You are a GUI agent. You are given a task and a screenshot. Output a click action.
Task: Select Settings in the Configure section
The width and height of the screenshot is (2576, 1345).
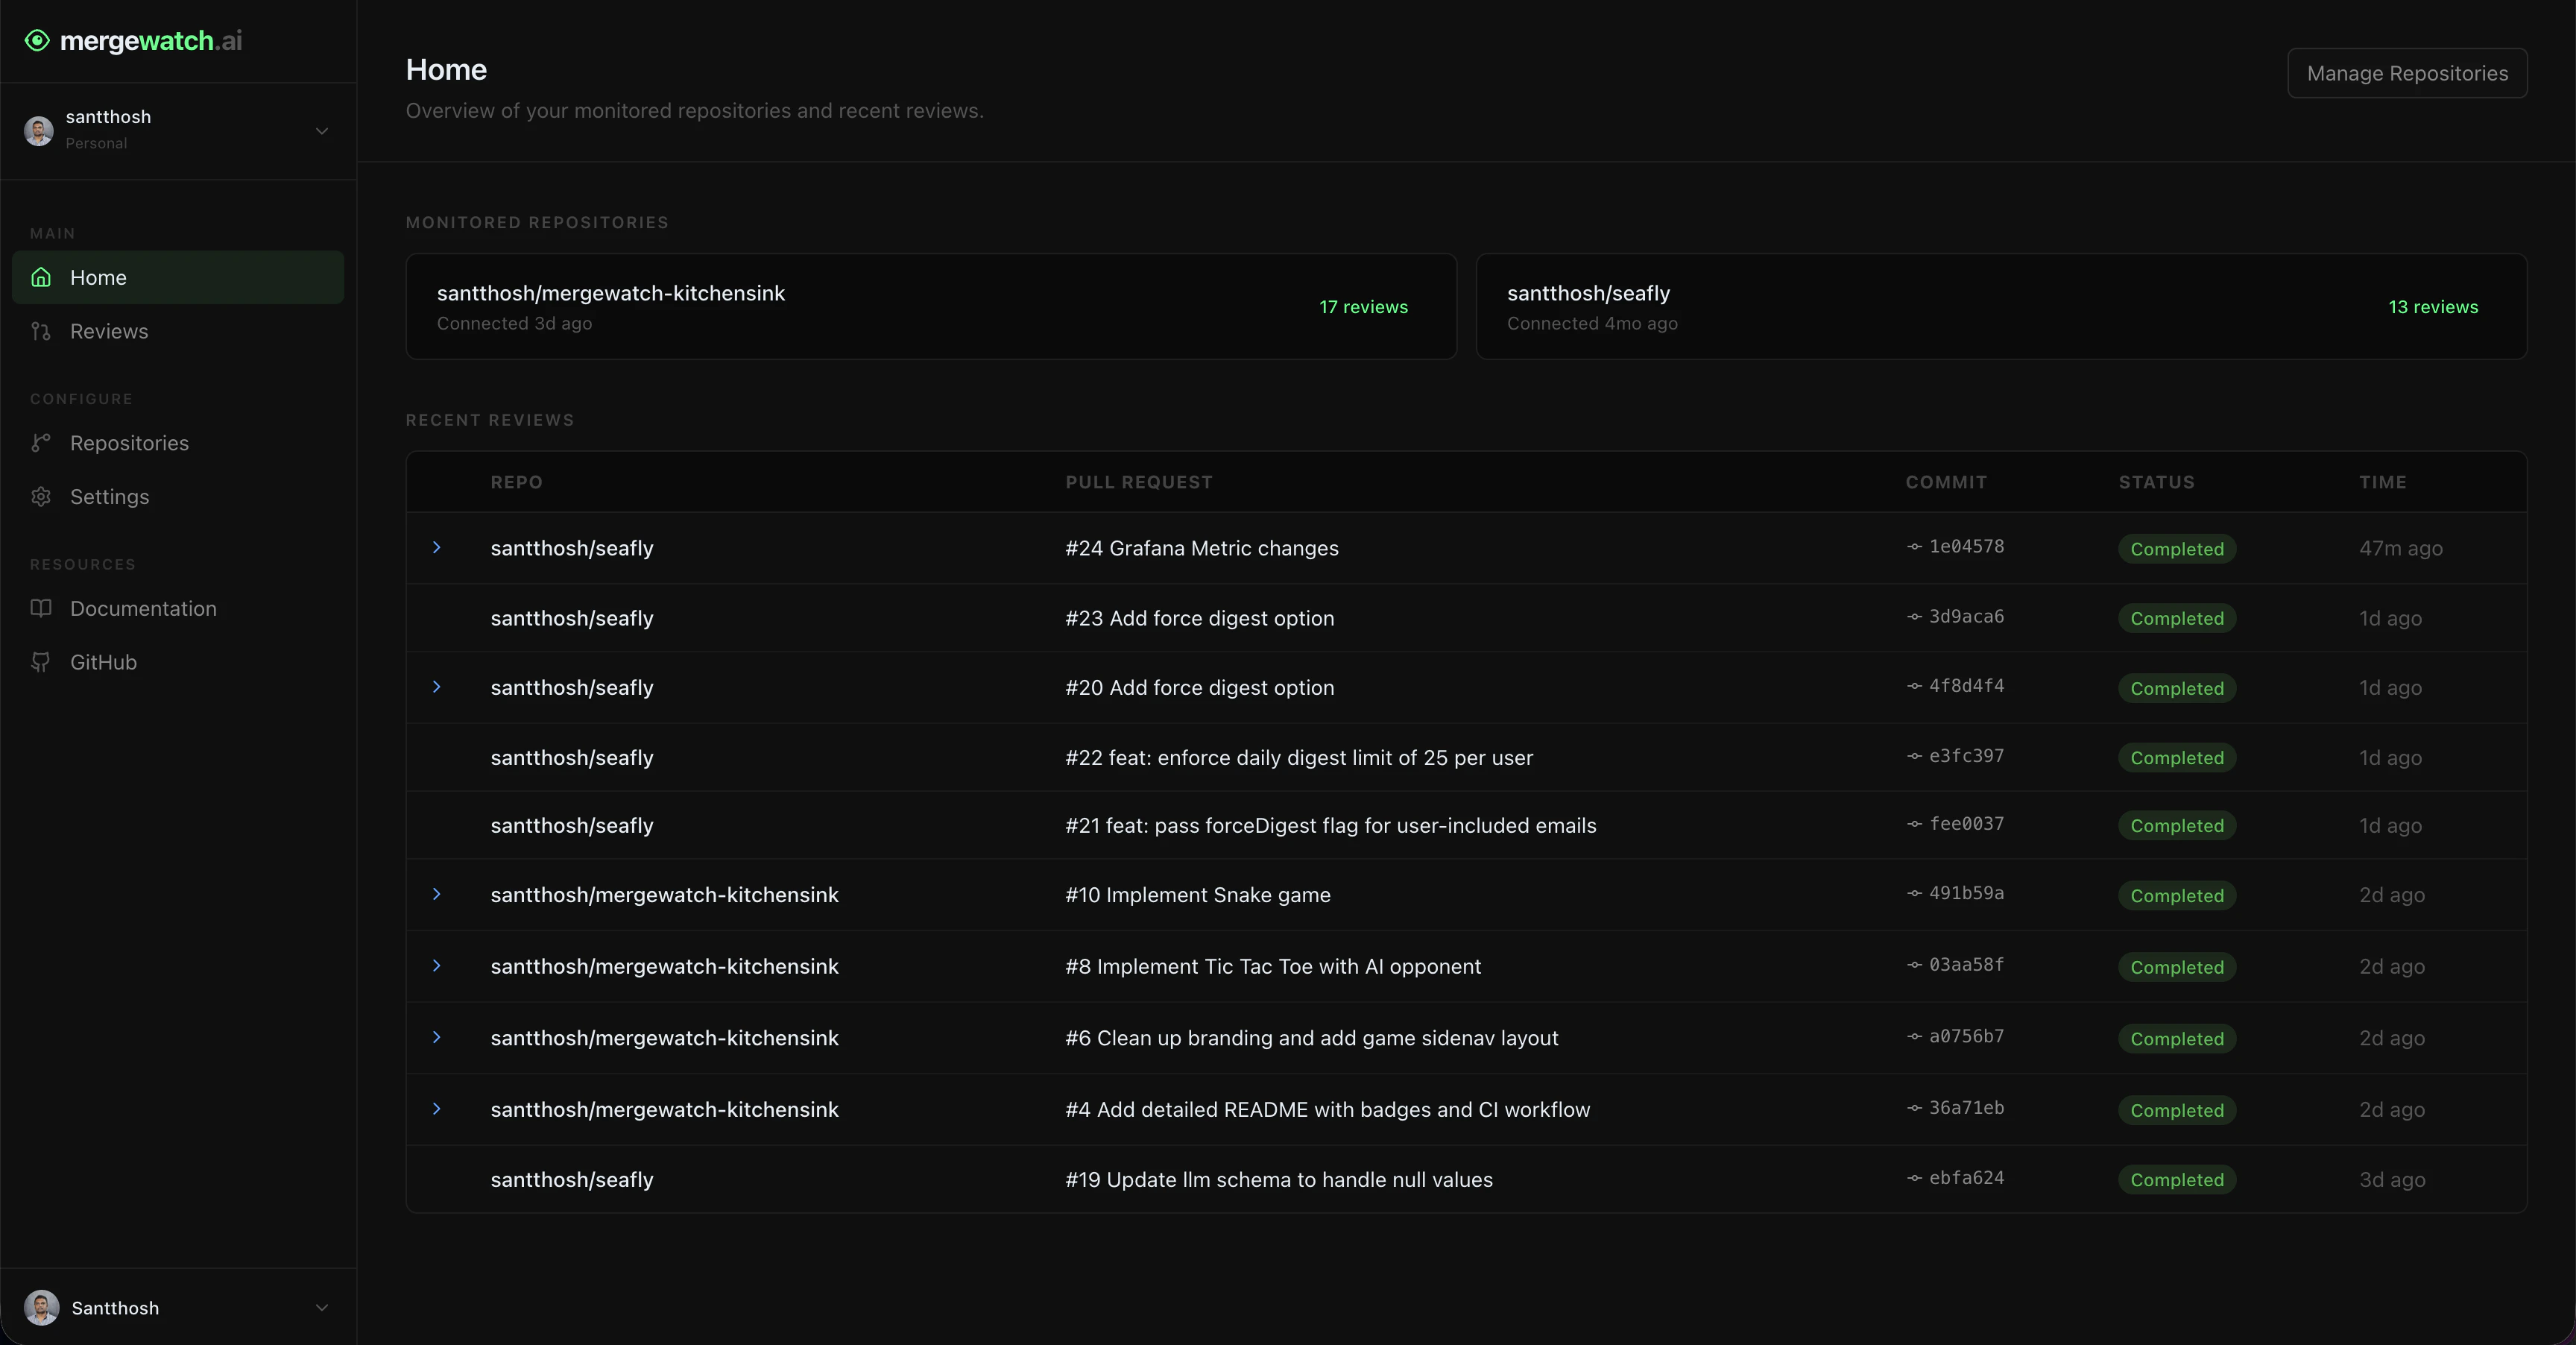point(109,497)
